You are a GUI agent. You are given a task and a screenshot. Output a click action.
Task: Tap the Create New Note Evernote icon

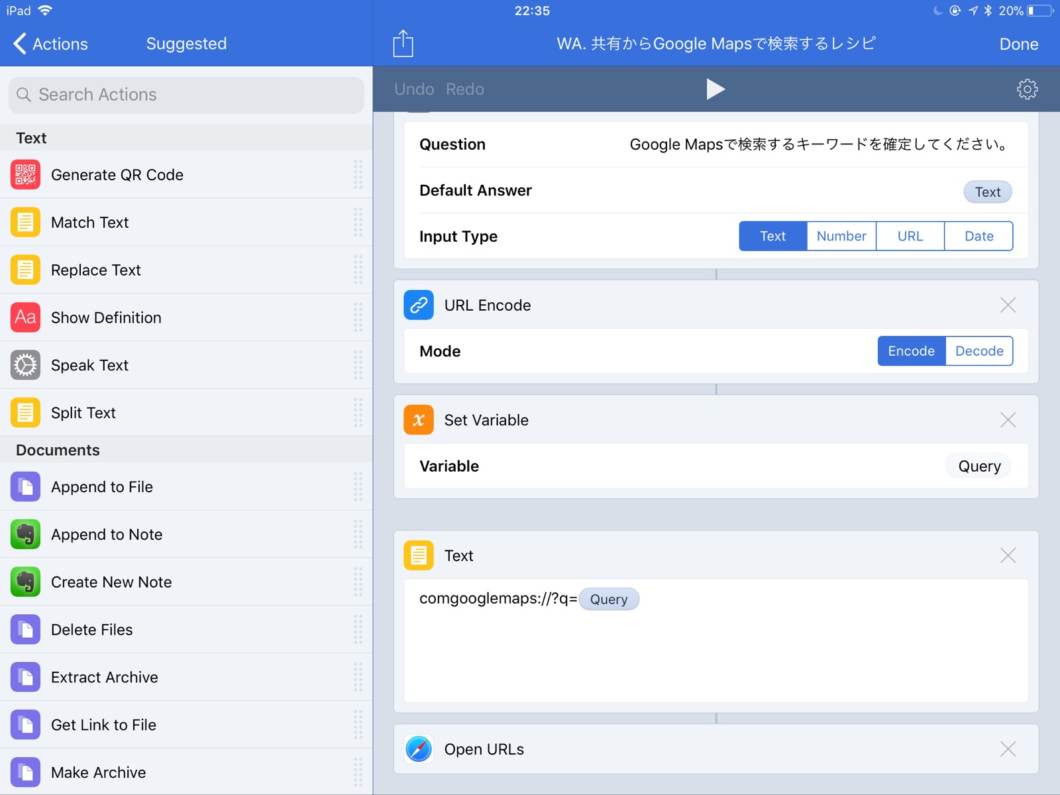[x=26, y=582]
